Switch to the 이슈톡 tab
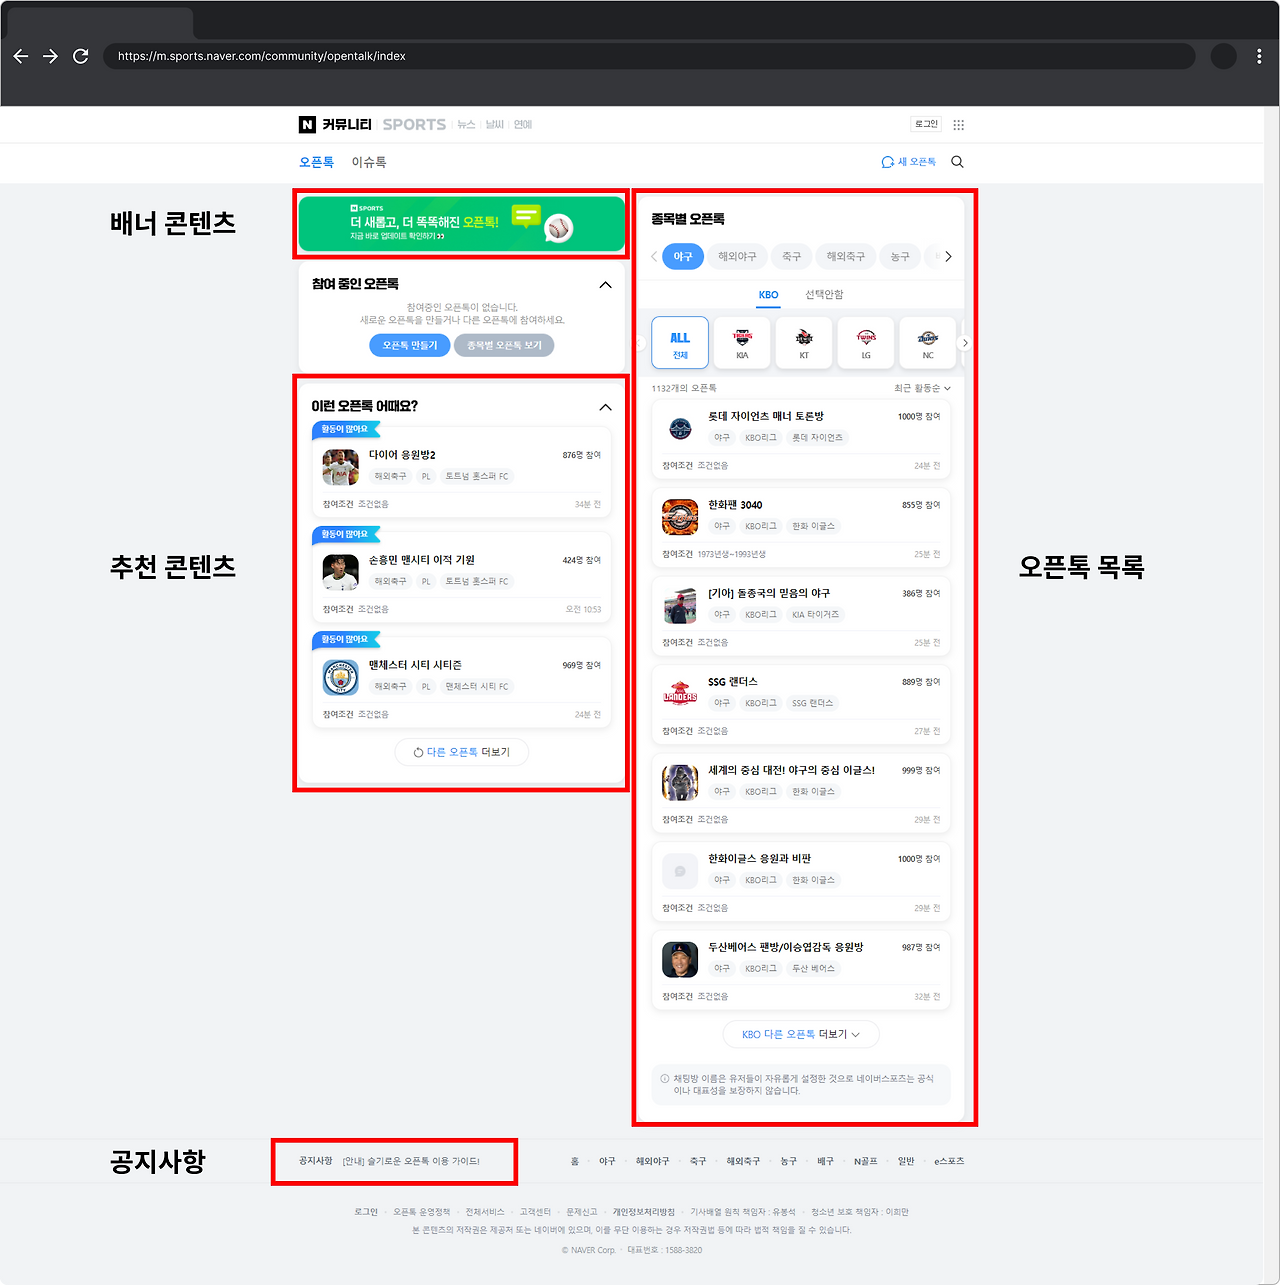1280x1285 pixels. pos(369,162)
